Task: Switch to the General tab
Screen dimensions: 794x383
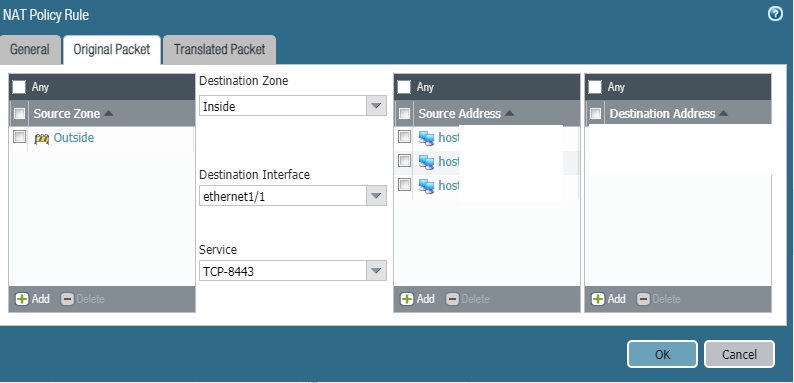Action: point(30,49)
